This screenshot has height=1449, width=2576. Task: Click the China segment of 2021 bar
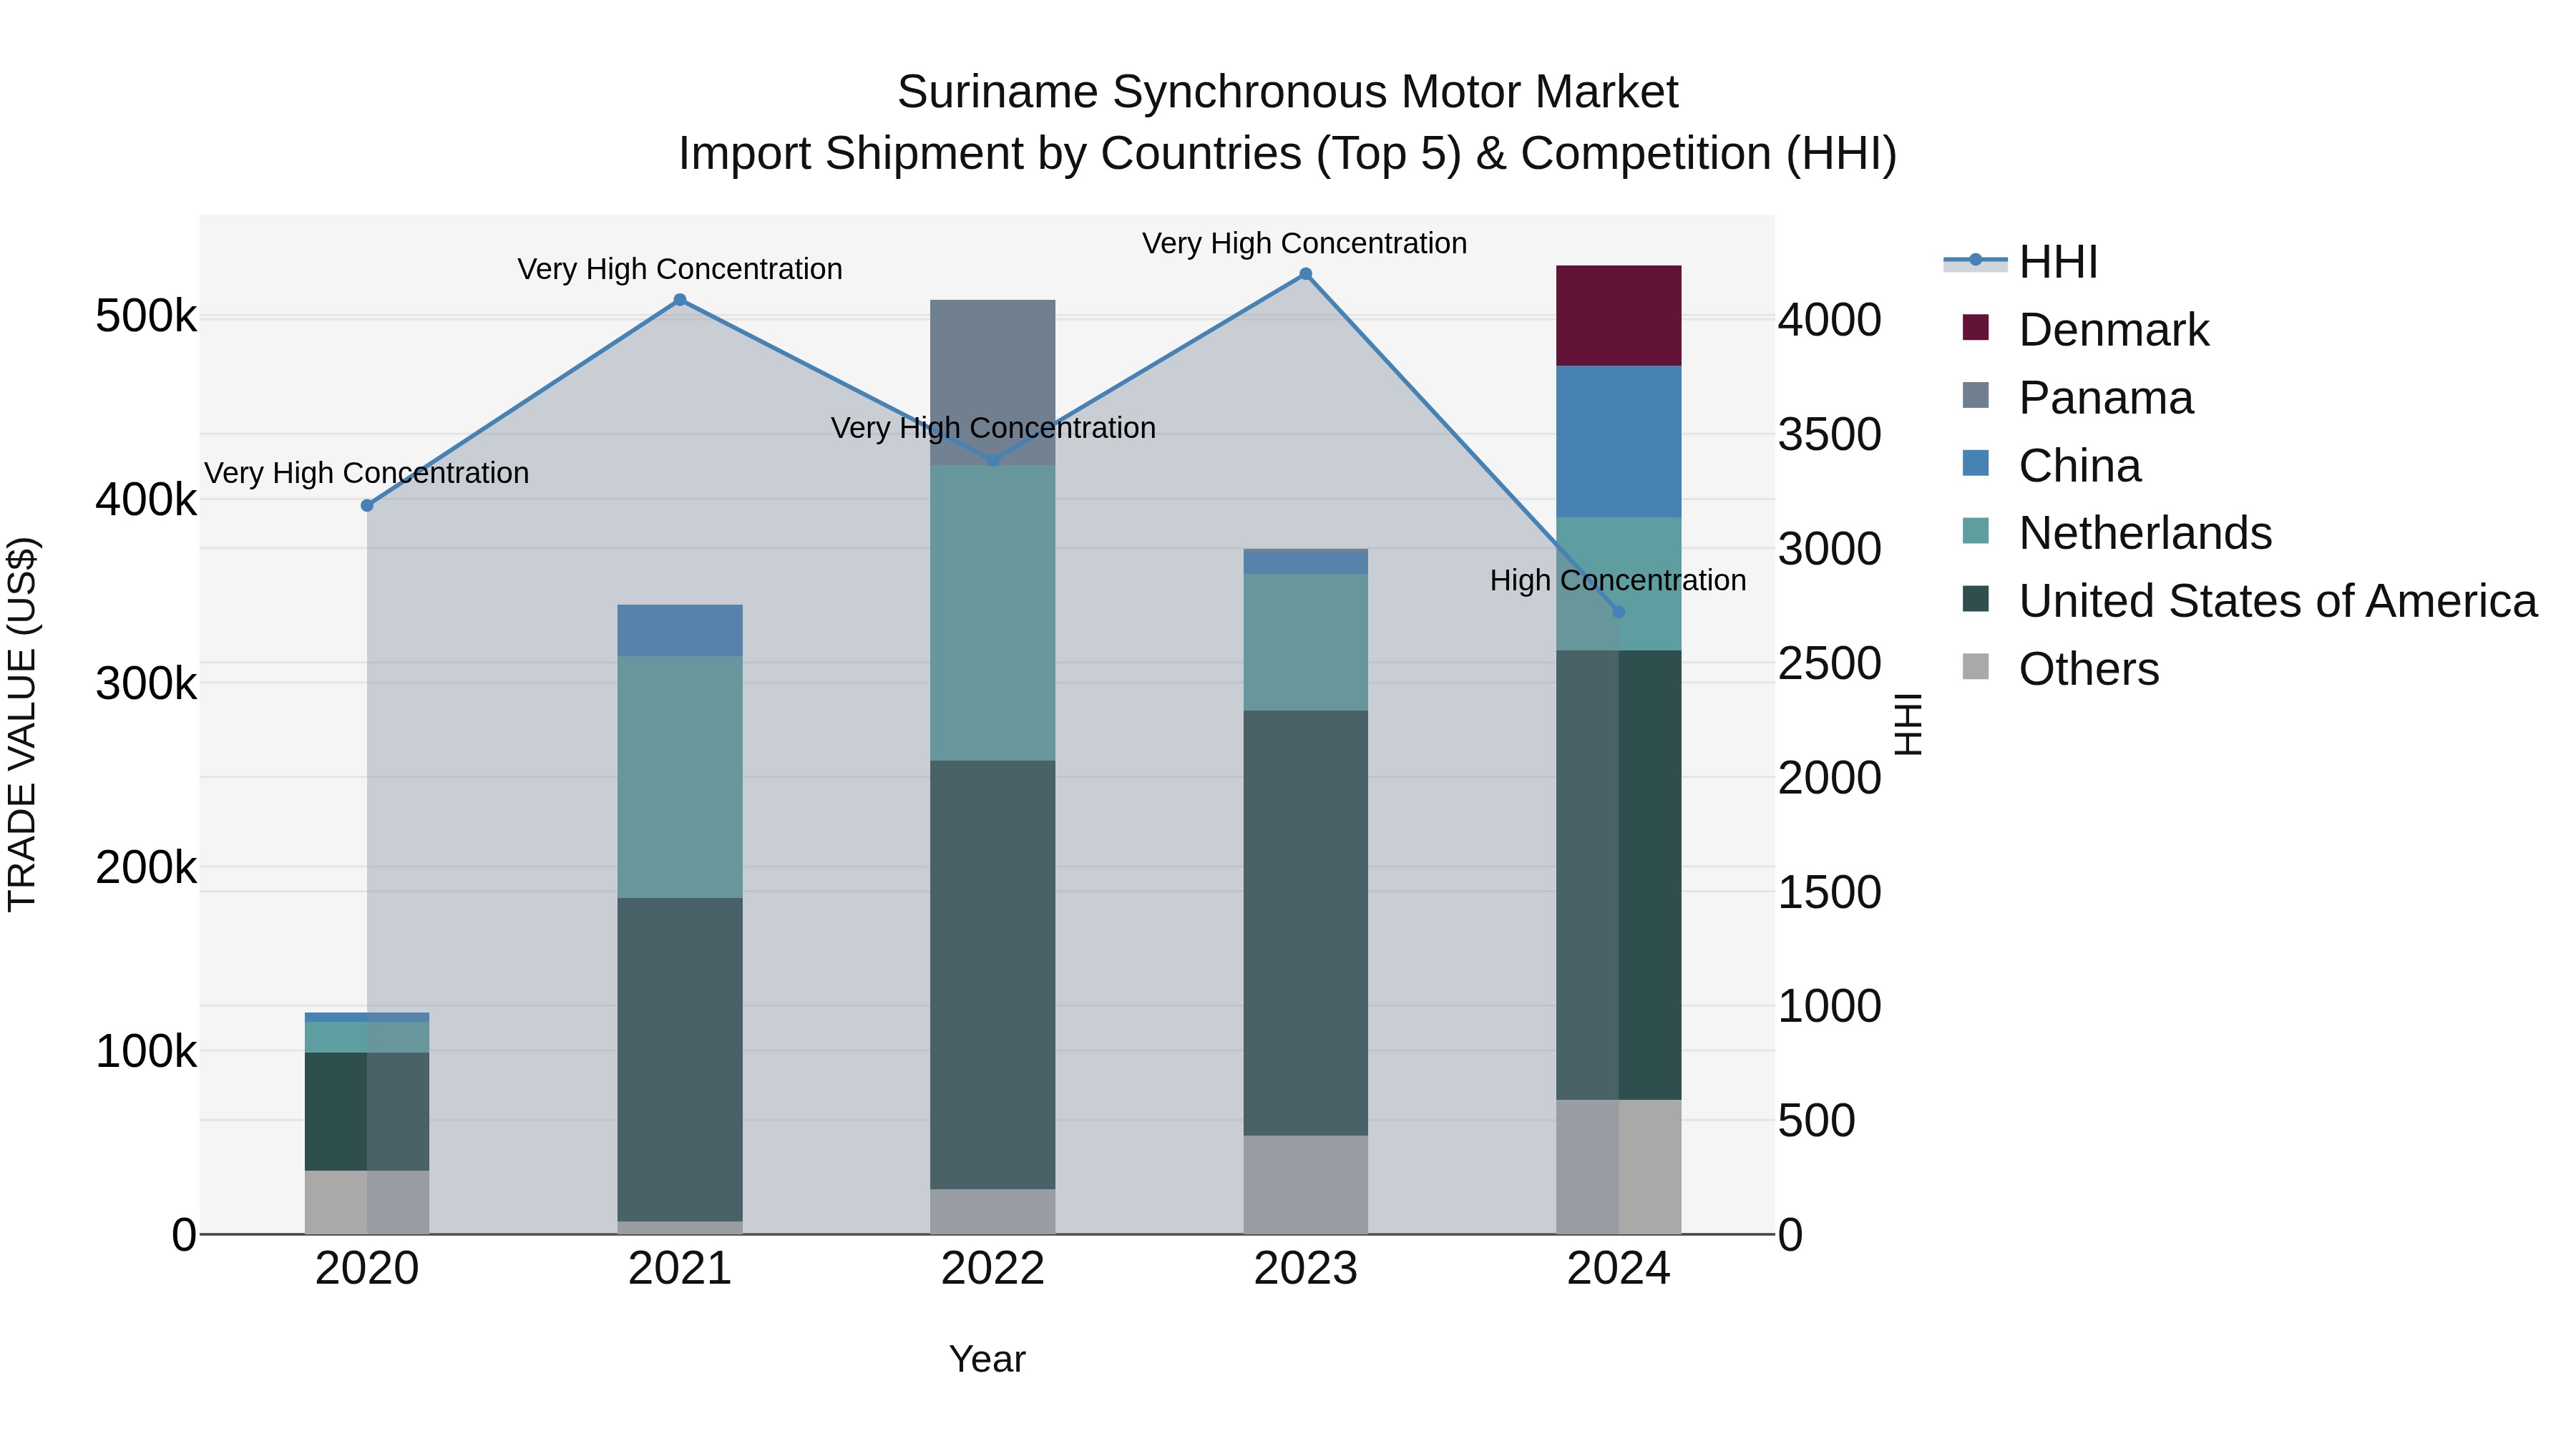coord(680,631)
